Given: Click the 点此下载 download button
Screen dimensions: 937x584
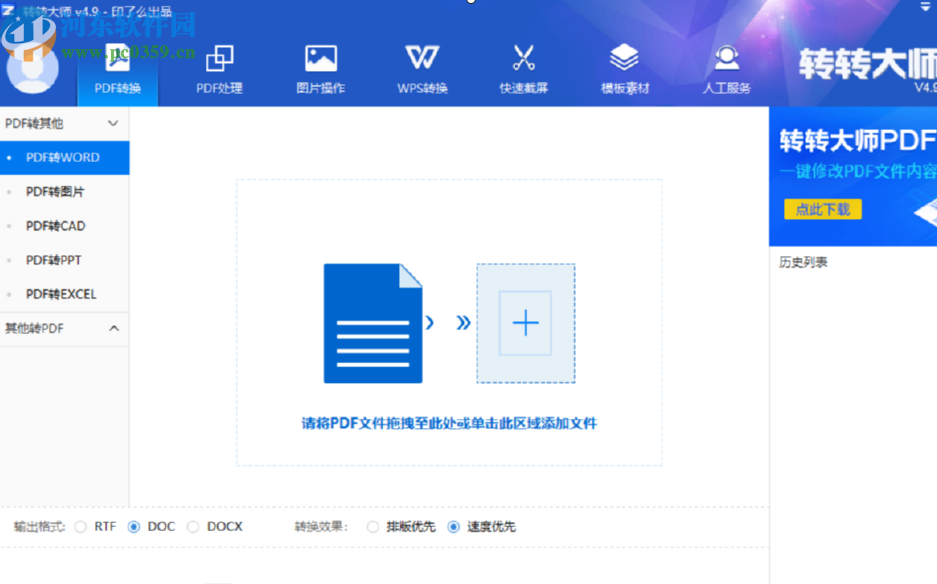Looking at the screenshot, I should [822, 209].
